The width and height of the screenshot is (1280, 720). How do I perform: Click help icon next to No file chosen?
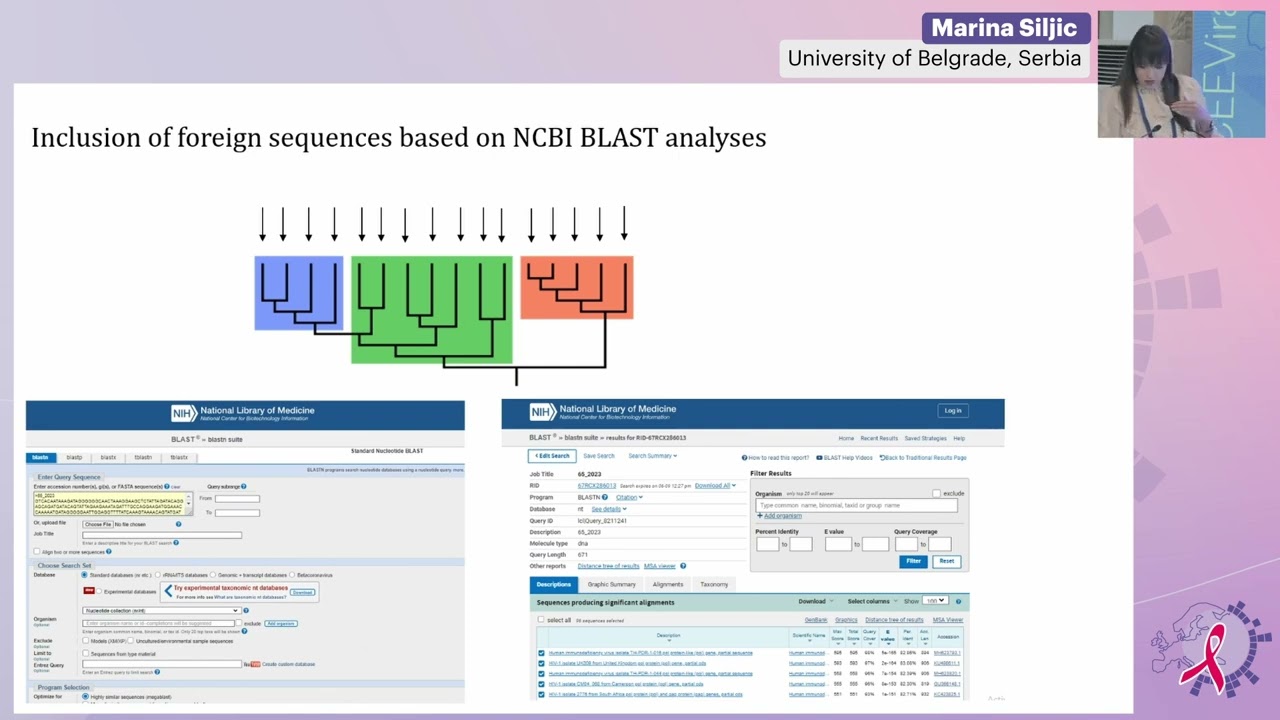pyautogui.click(x=179, y=524)
